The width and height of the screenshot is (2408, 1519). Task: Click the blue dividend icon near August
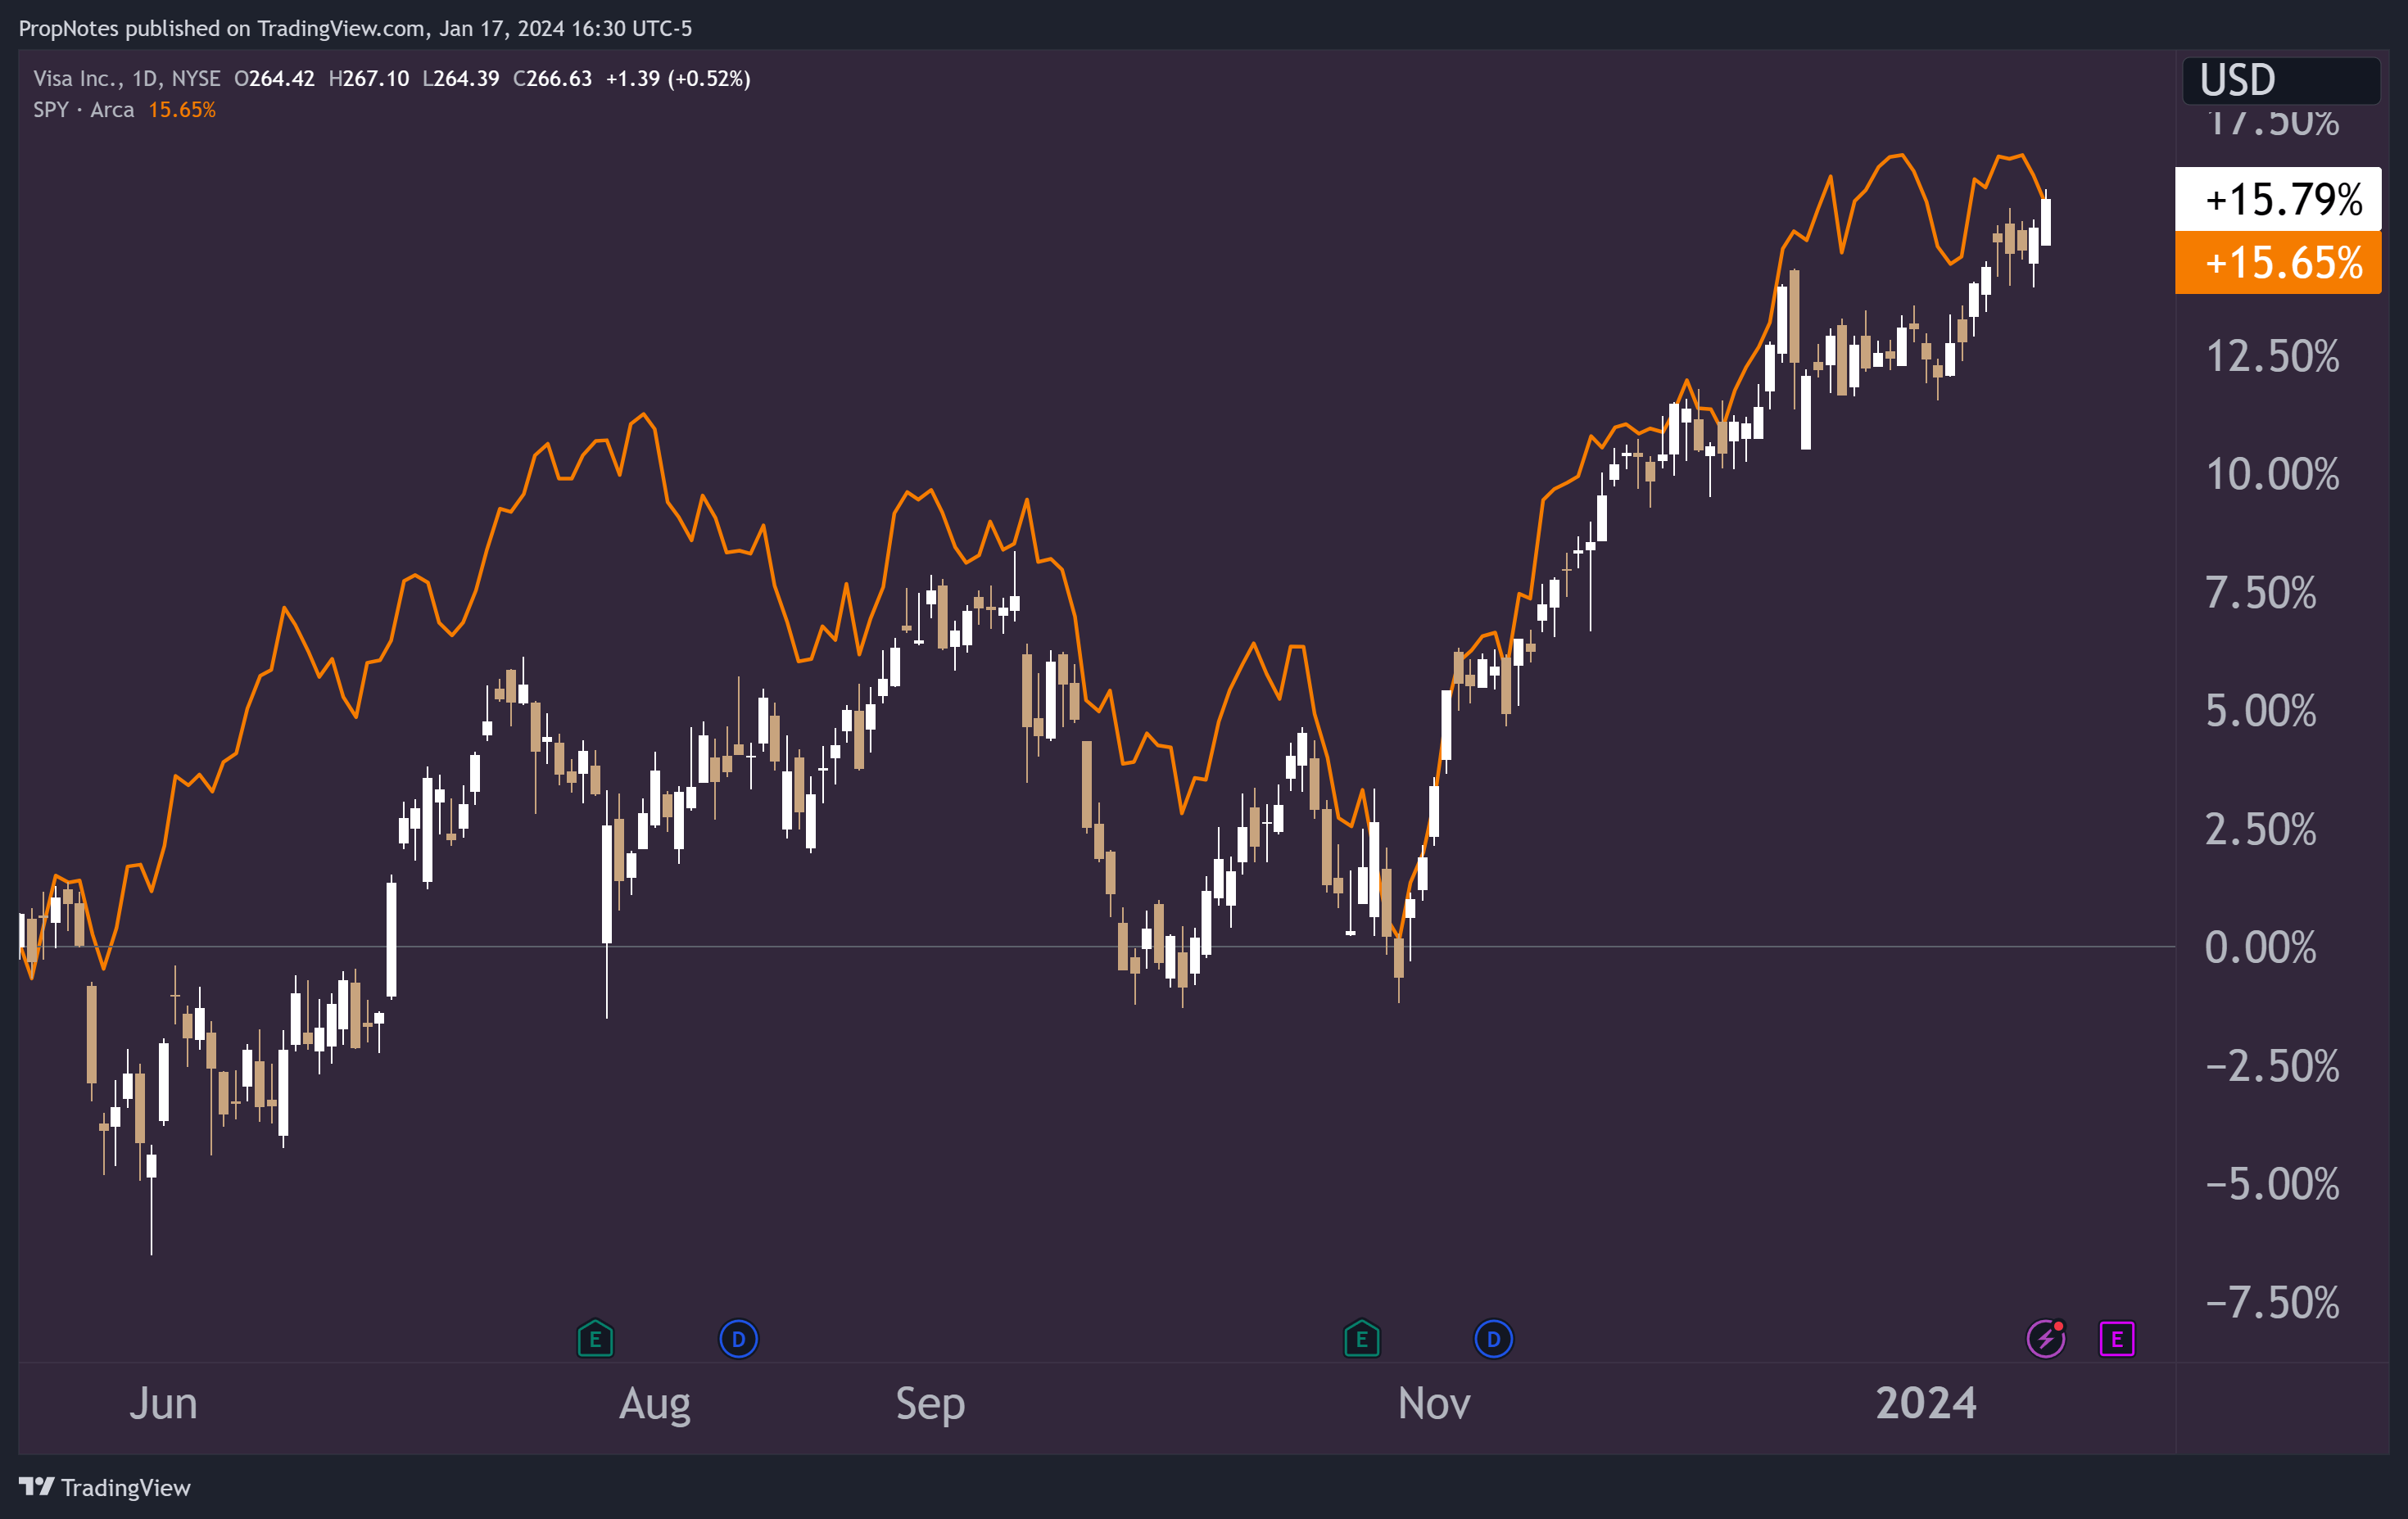pyautogui.click(x=739, y=1339)
